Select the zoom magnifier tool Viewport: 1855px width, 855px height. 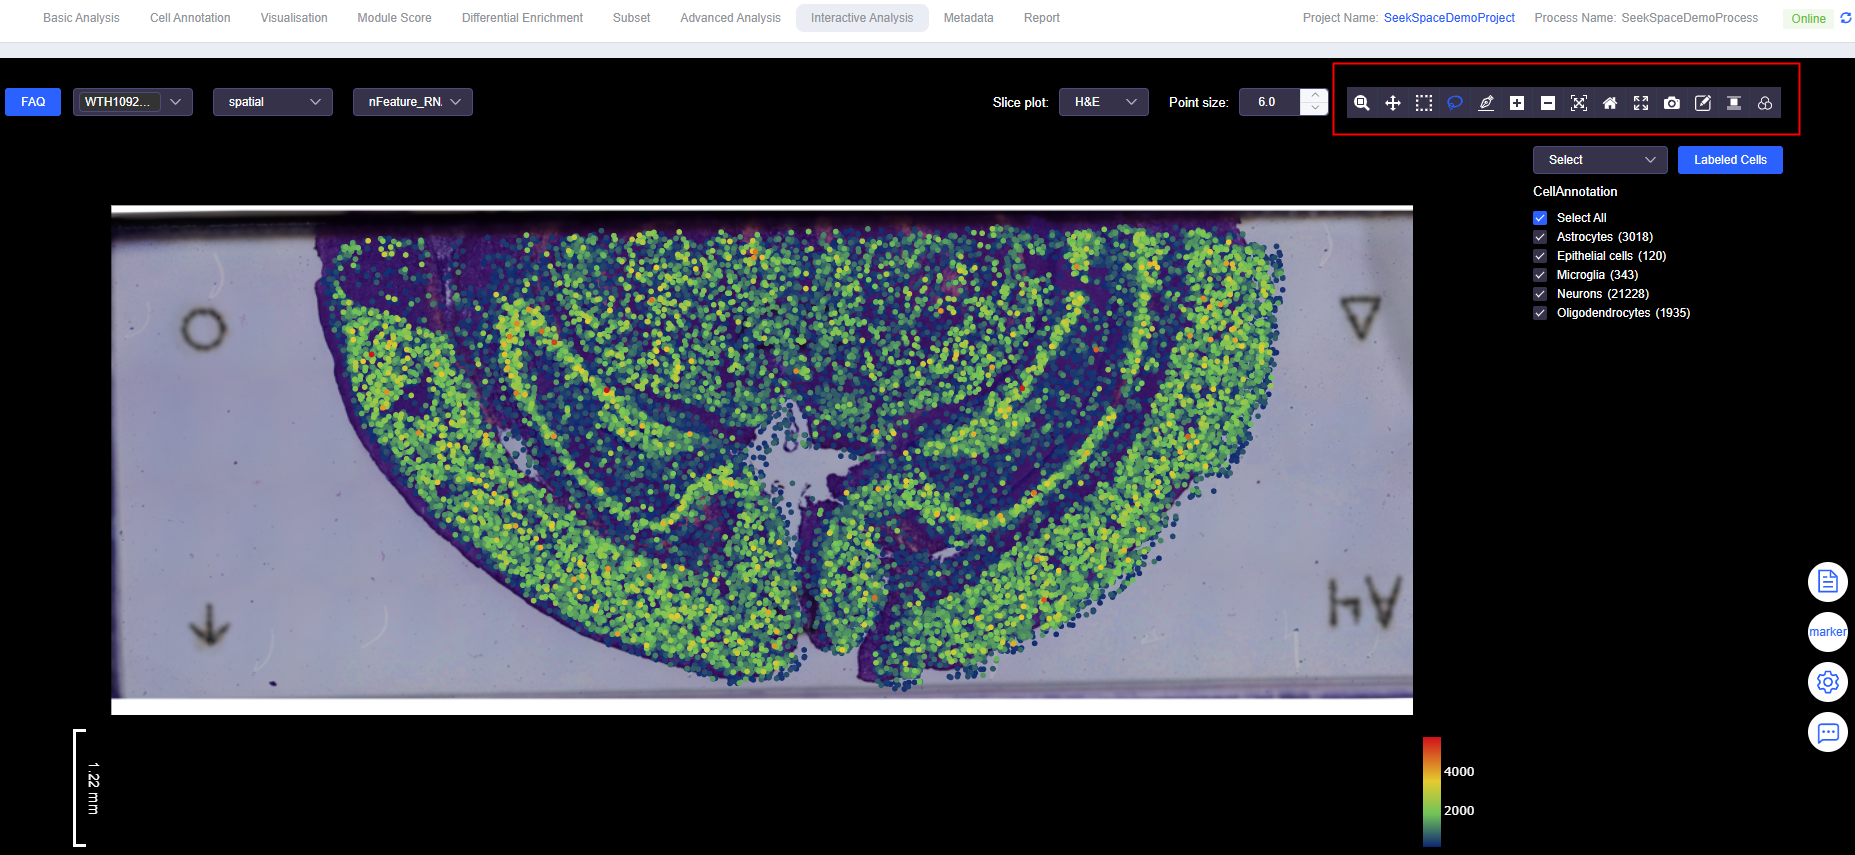tap(1361, 103)
